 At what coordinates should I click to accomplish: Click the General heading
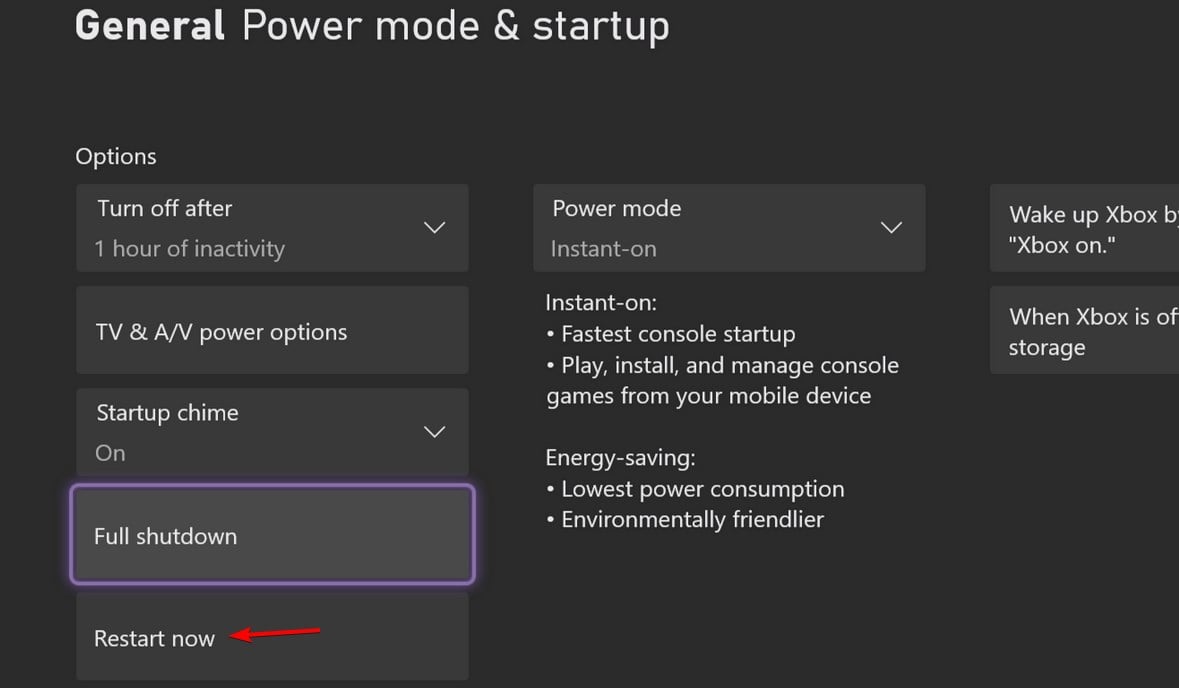pos(150,26)
